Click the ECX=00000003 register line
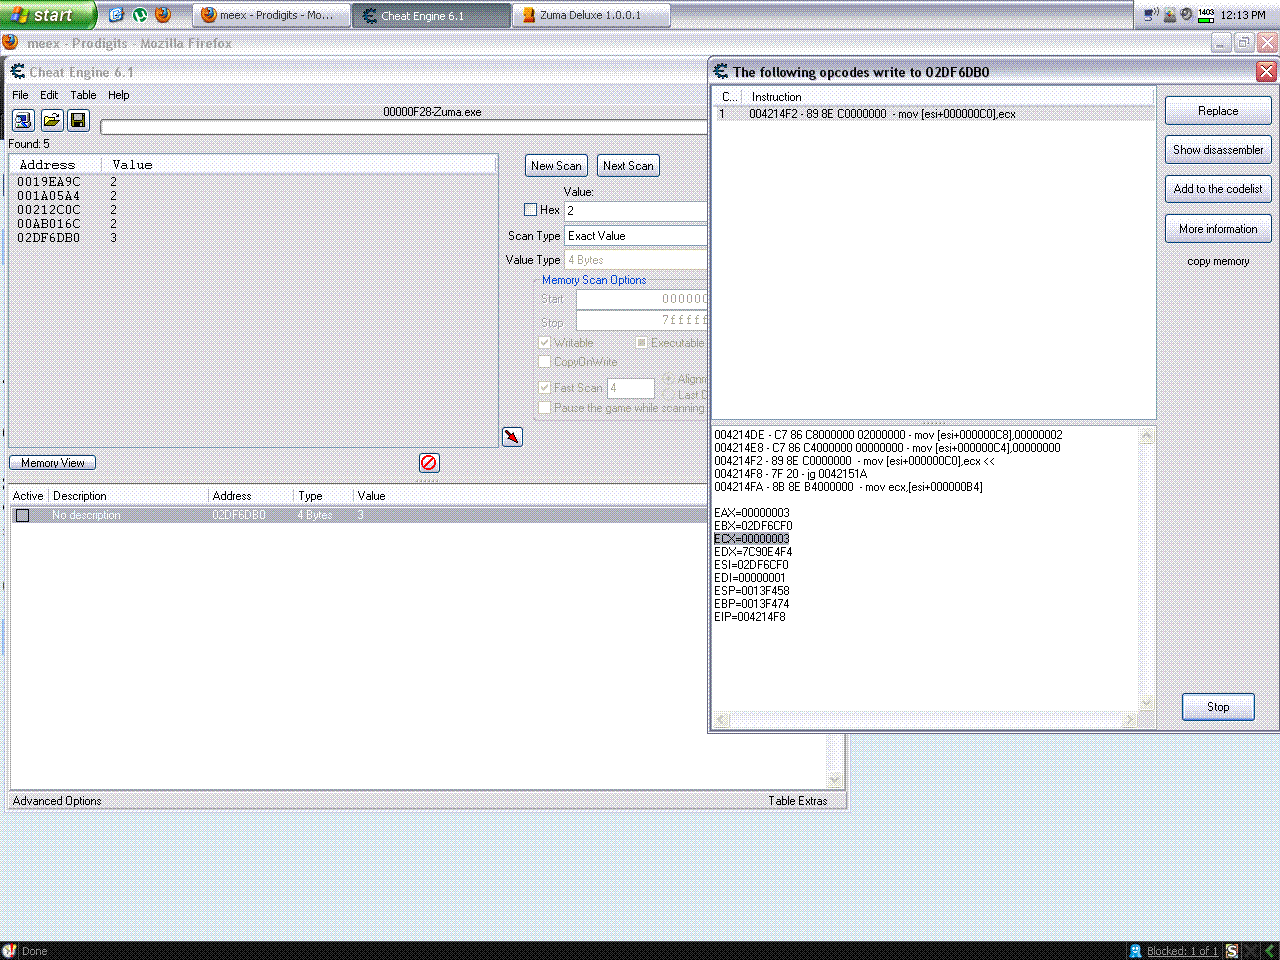Screen dimensions: 1280x960 [x=751, y=539]
